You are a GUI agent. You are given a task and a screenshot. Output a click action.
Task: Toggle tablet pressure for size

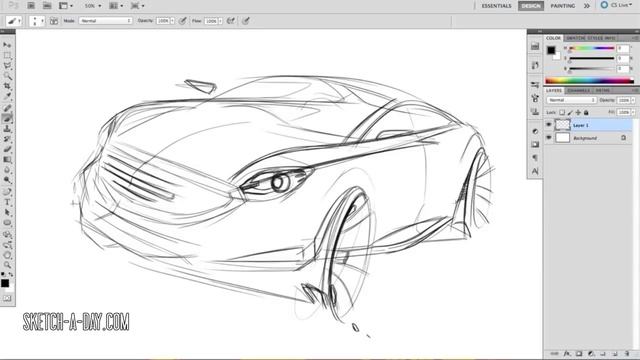coord(246,20)
